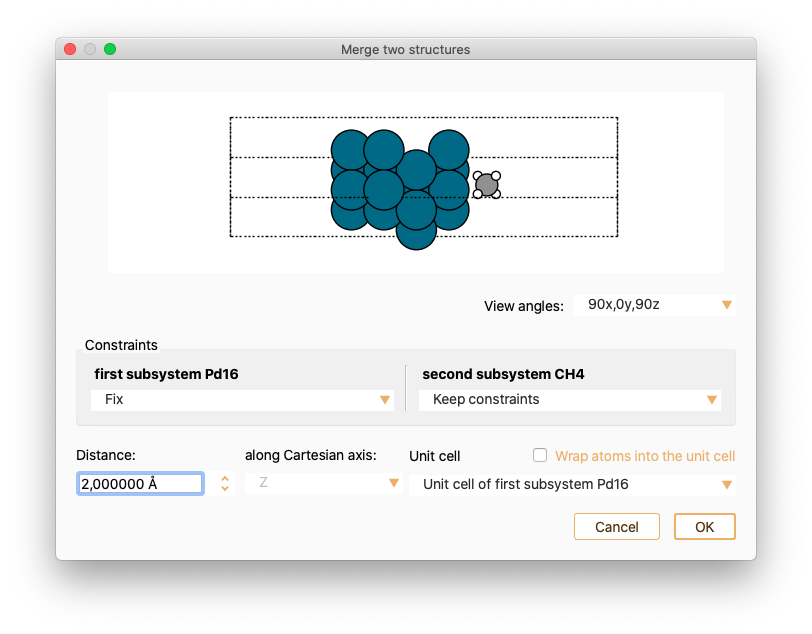Expand the Unit cell selection dropdown

tap(572, 485)
